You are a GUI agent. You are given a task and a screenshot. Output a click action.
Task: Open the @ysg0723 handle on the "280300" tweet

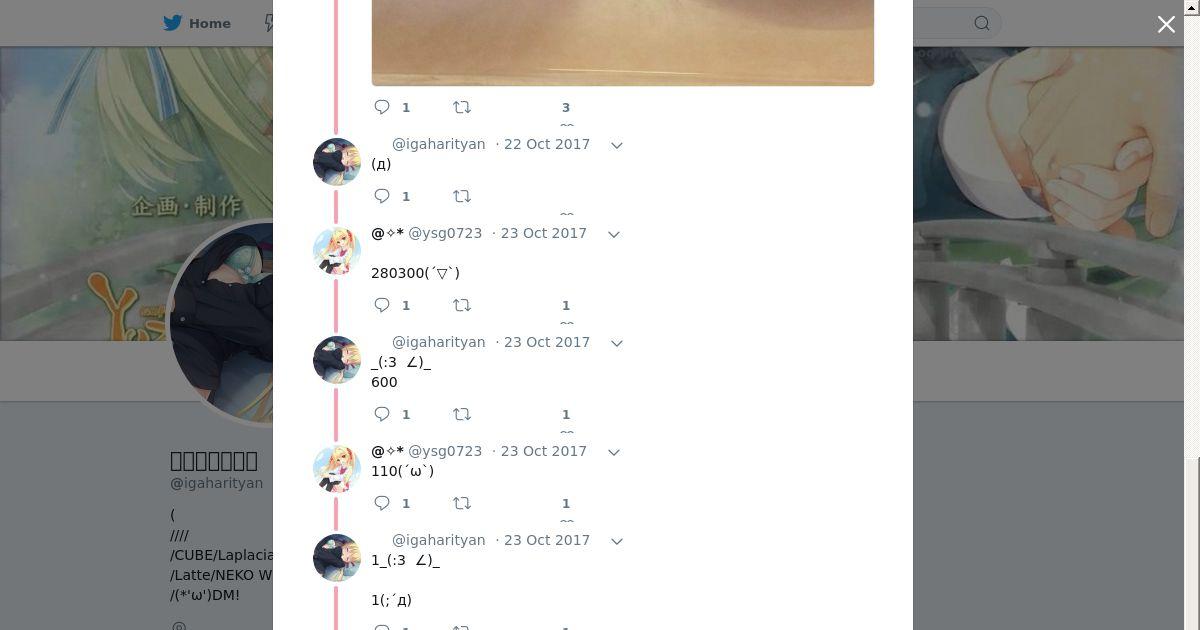pyautogui.click(x=445, y=233)
